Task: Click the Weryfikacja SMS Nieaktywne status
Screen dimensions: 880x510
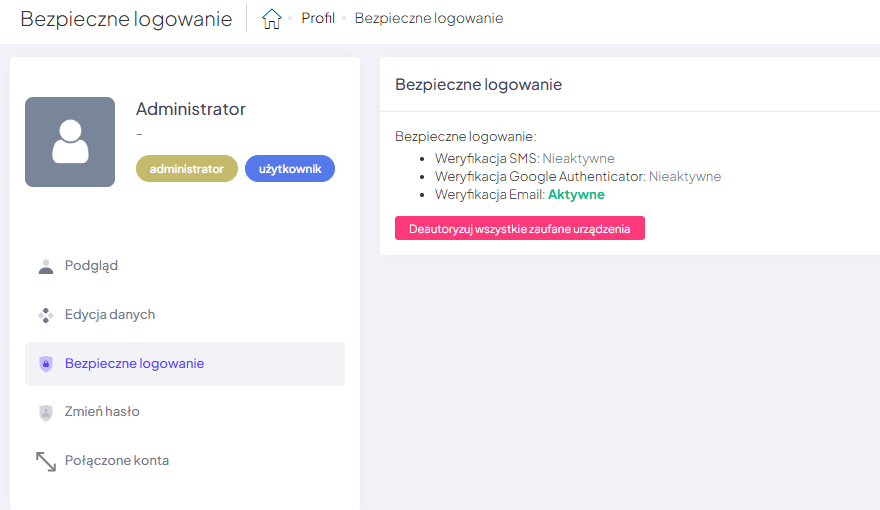Action: coord(578,158)
